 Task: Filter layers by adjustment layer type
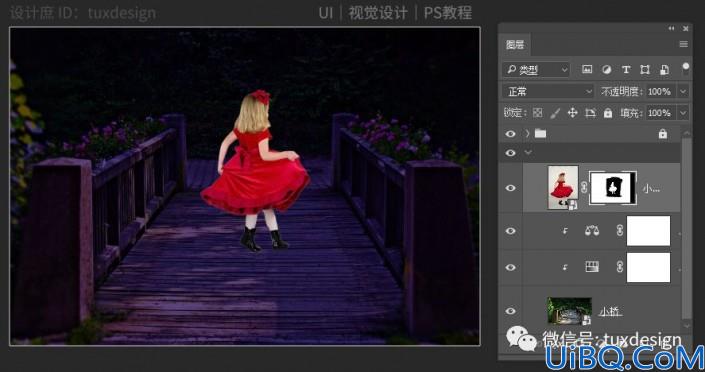[x=607, y=69]
